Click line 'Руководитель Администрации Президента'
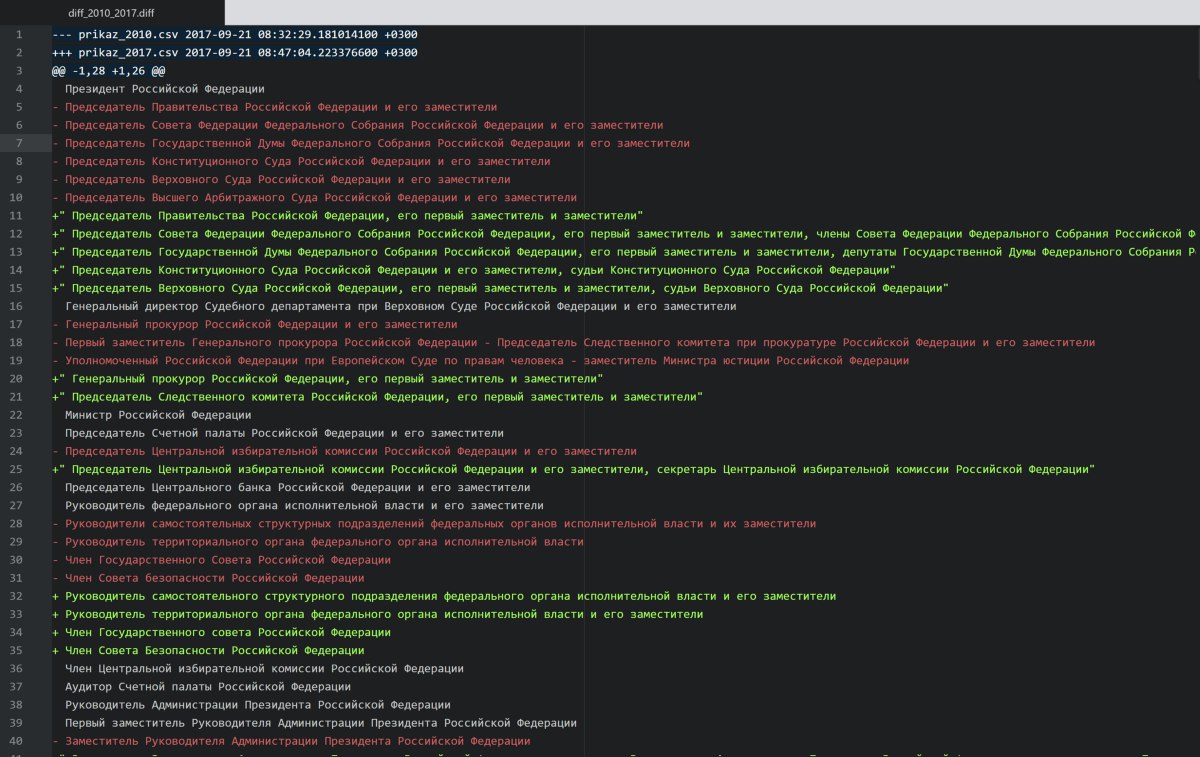The width and height of the screenshot is (1200, 757). click(257, 704)
